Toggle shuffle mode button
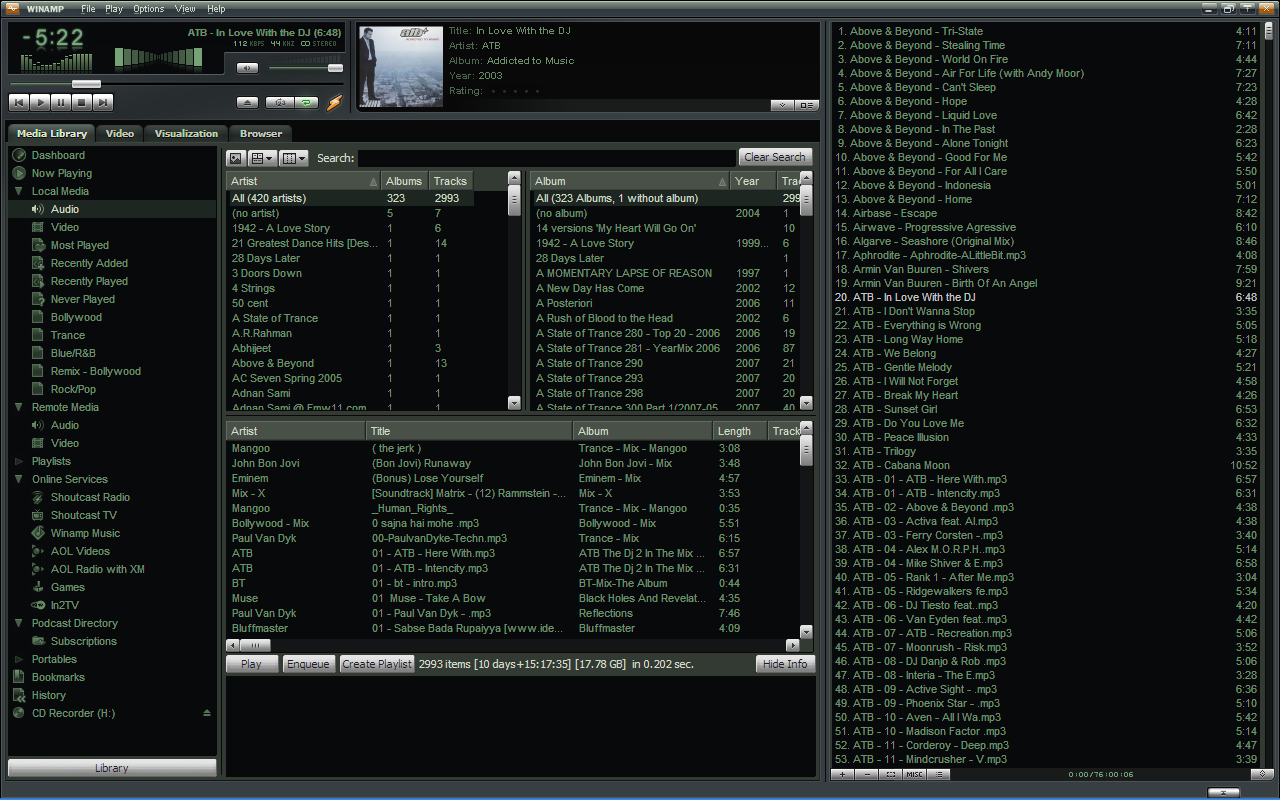This screenshot has width=1280, height=800. pos(278,102)
